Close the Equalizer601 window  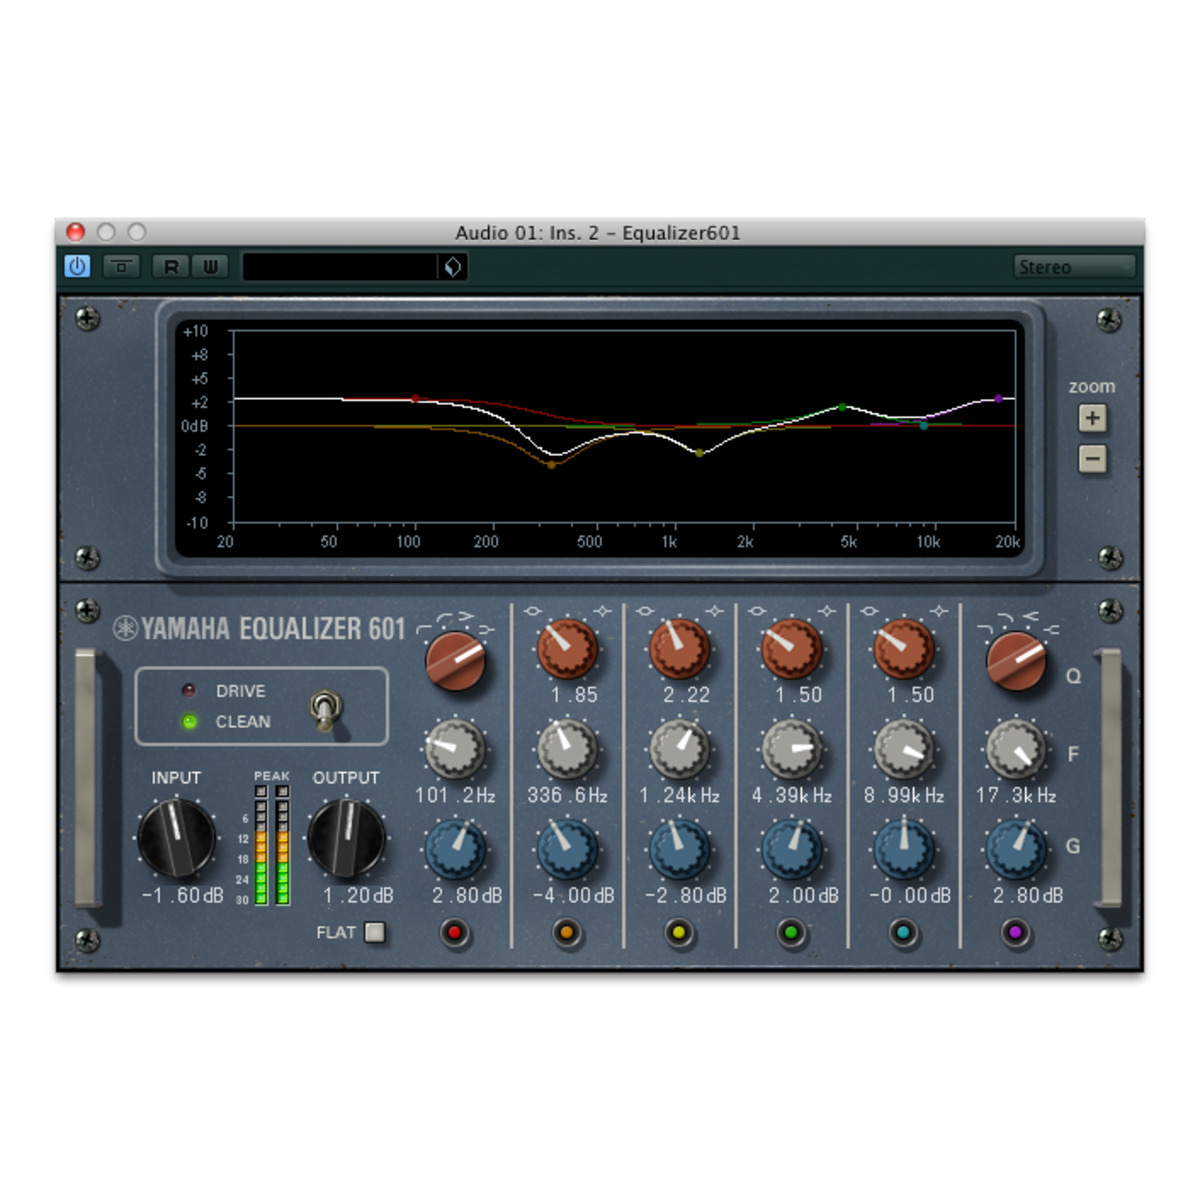75,232
